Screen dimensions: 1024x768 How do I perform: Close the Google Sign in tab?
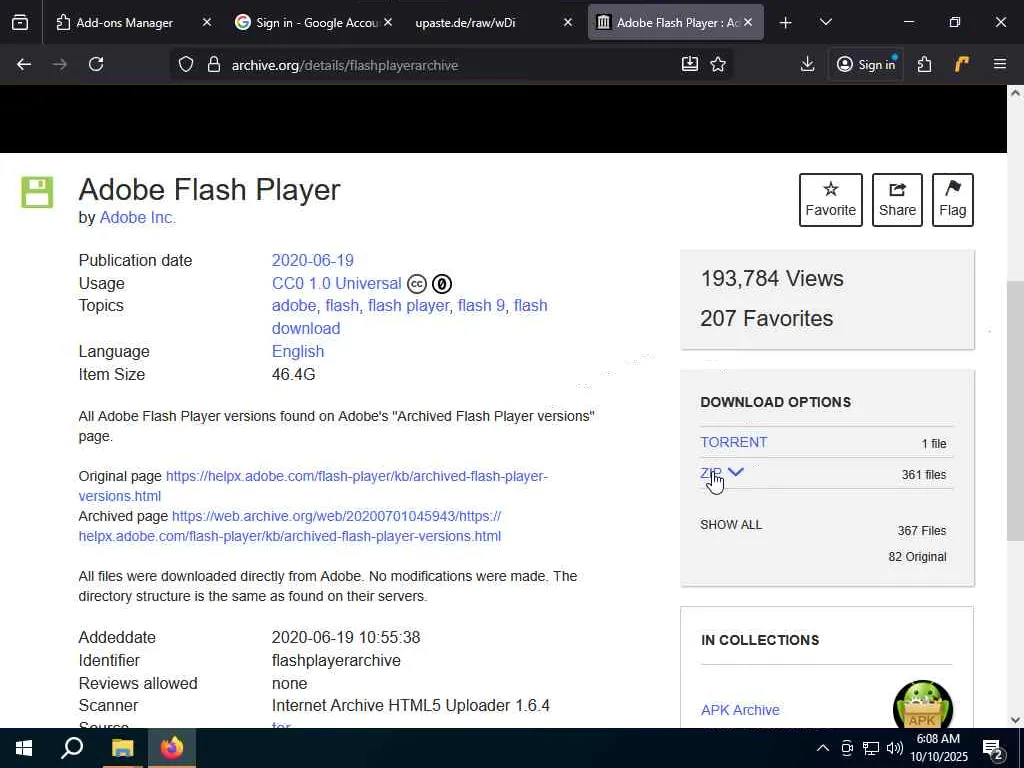coord(388,22)
